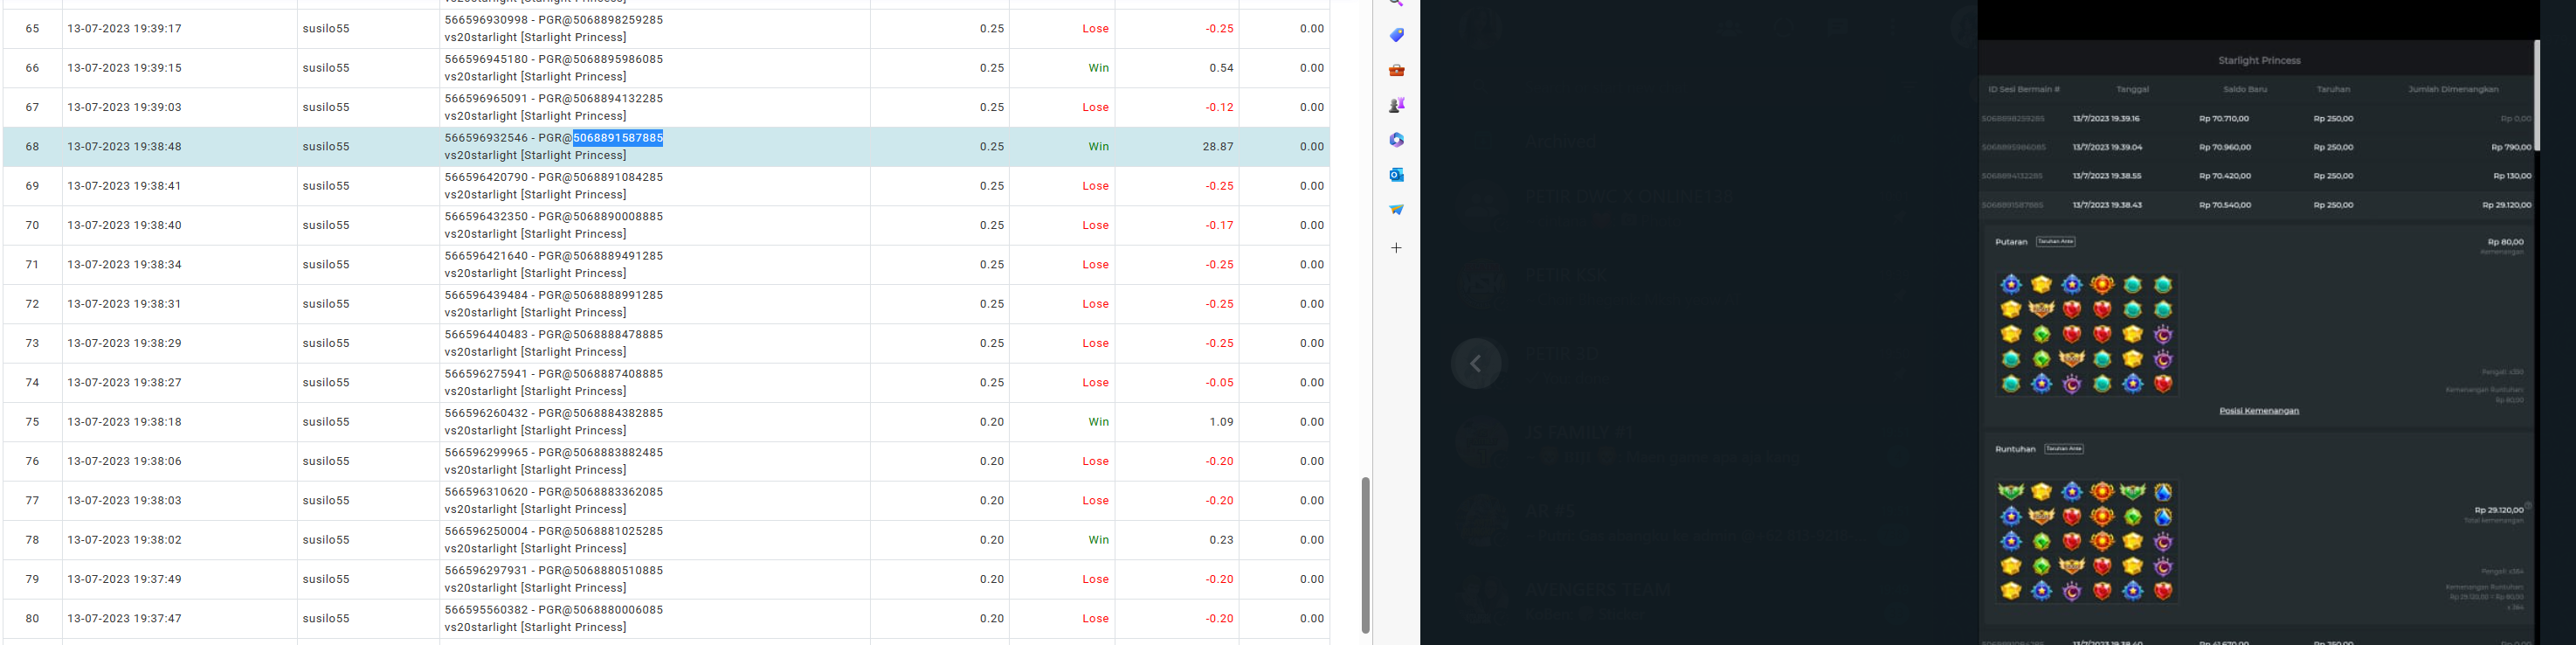Click the Tanggal column header
The height and width of the screenshot is (645, 2576).
(2133, 90)
